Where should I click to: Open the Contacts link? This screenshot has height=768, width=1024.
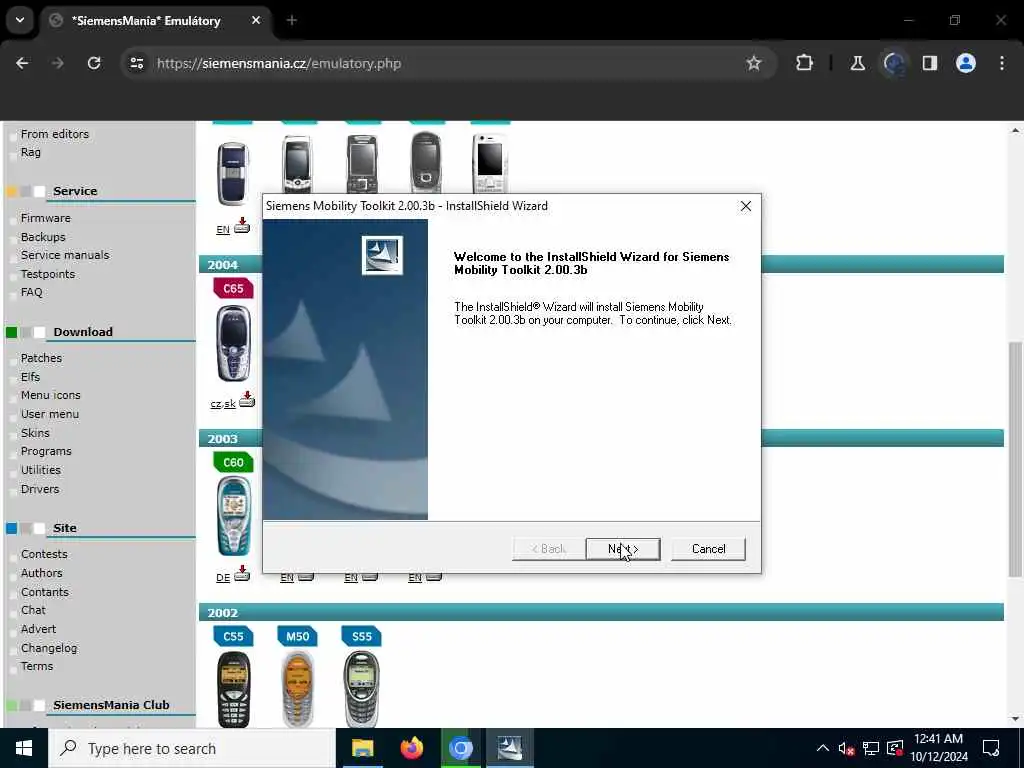tap(44, 592)
